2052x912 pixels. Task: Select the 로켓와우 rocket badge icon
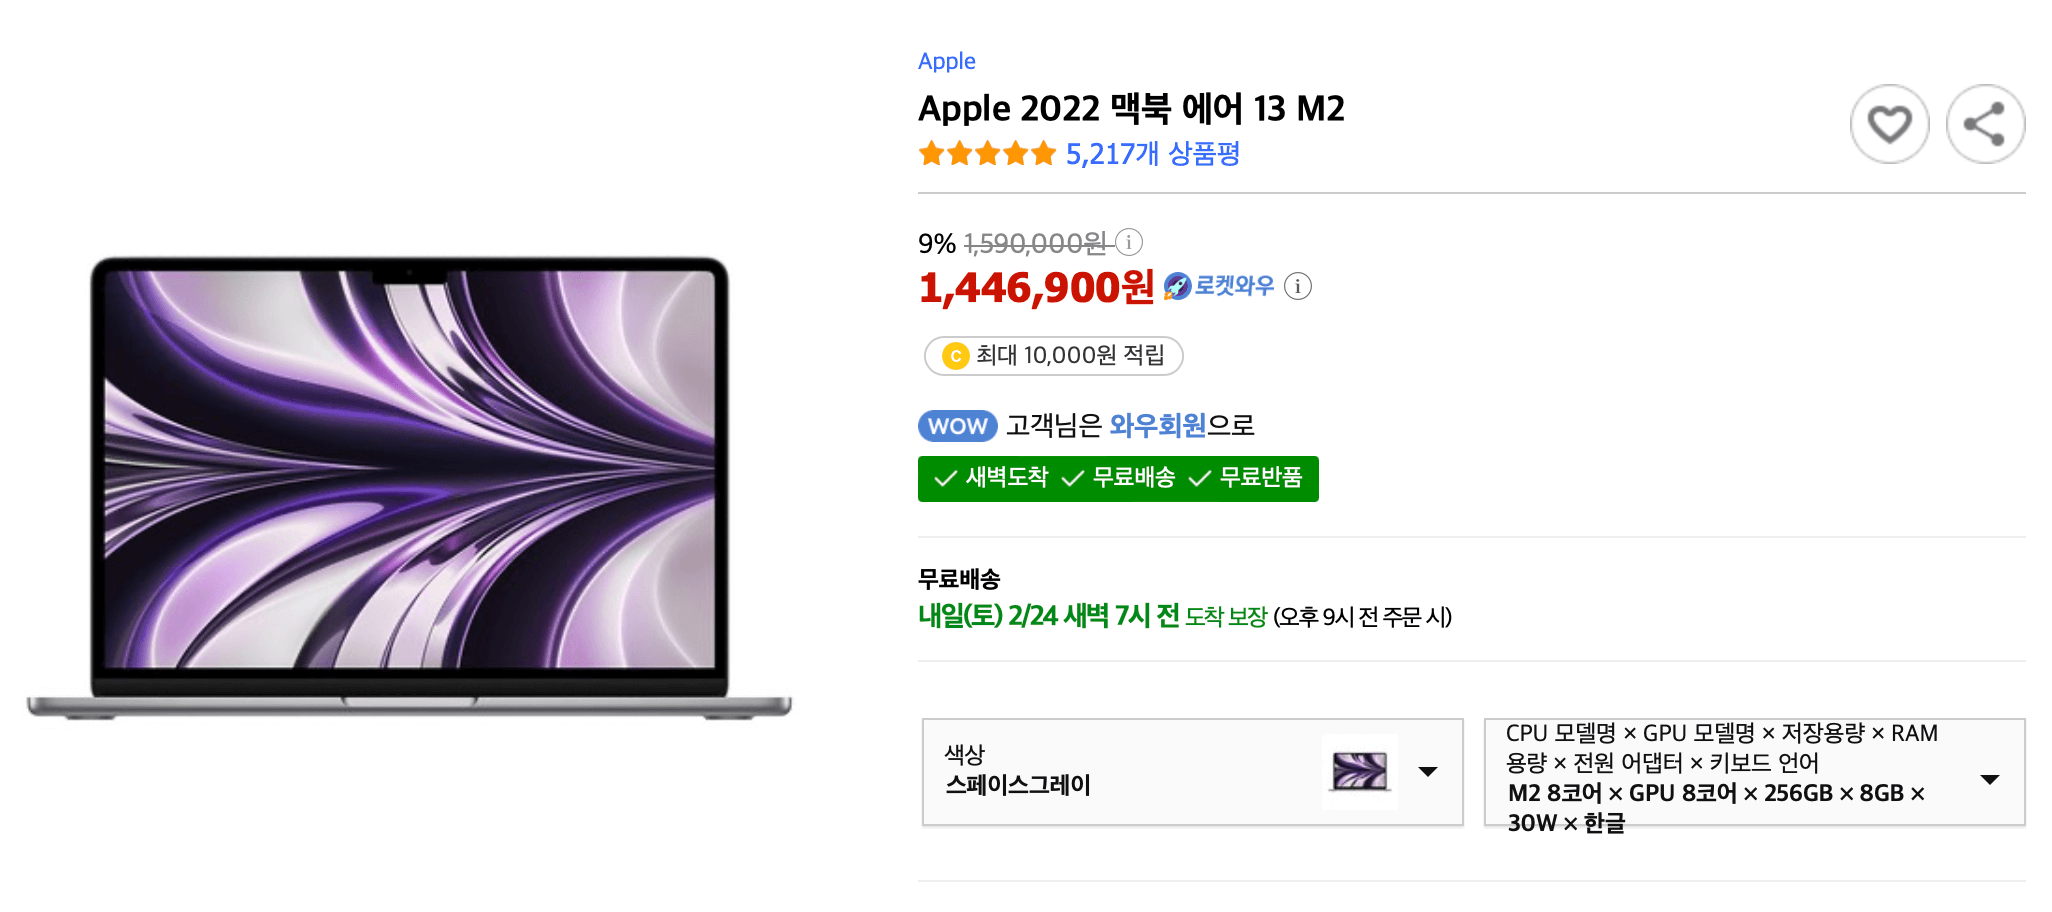[x=1178, y=286]
